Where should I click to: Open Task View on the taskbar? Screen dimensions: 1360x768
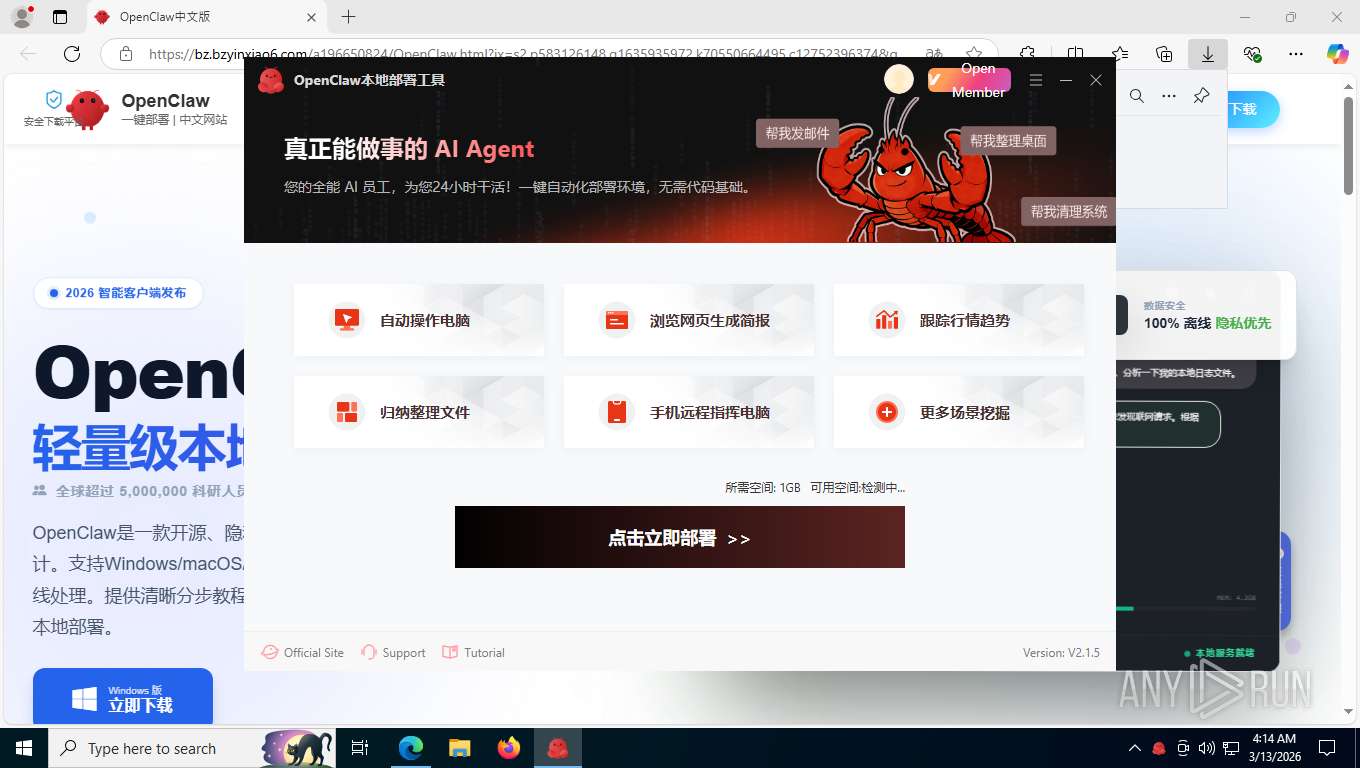(360, 748)
